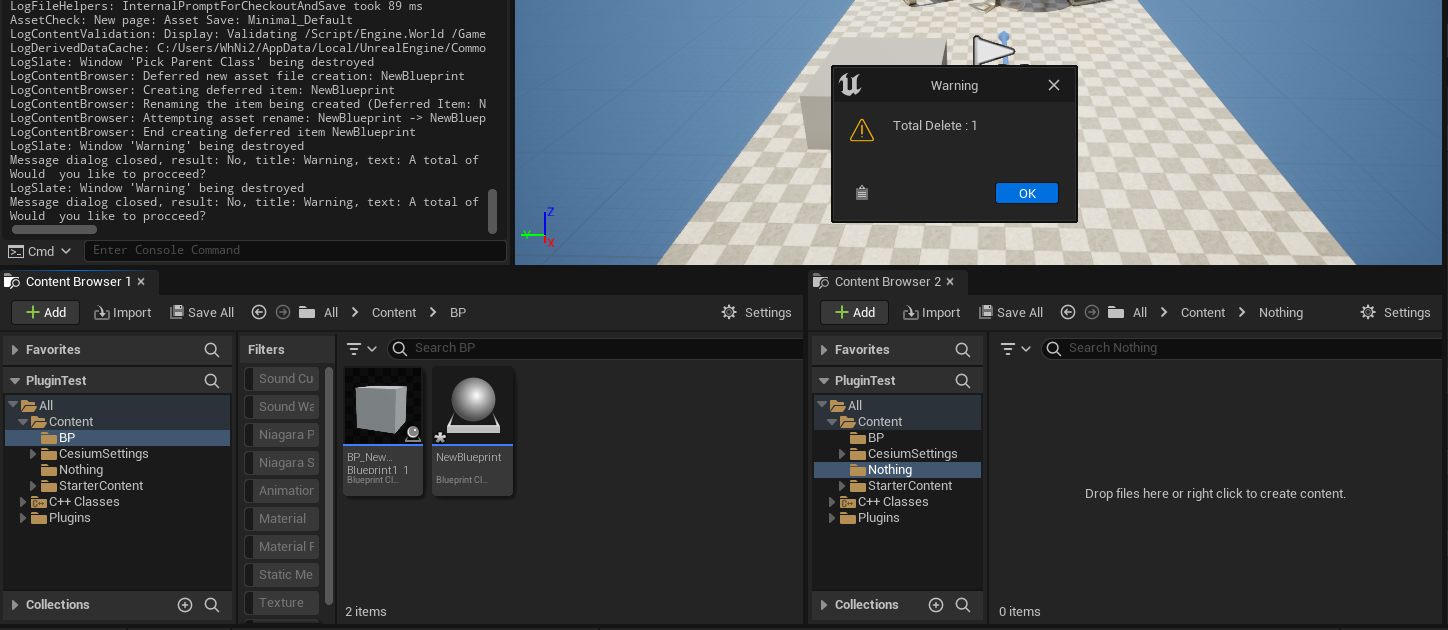Search Favorites in Content Browser 1
This screenshot has height=630, width=1448.
coord(212,350)
